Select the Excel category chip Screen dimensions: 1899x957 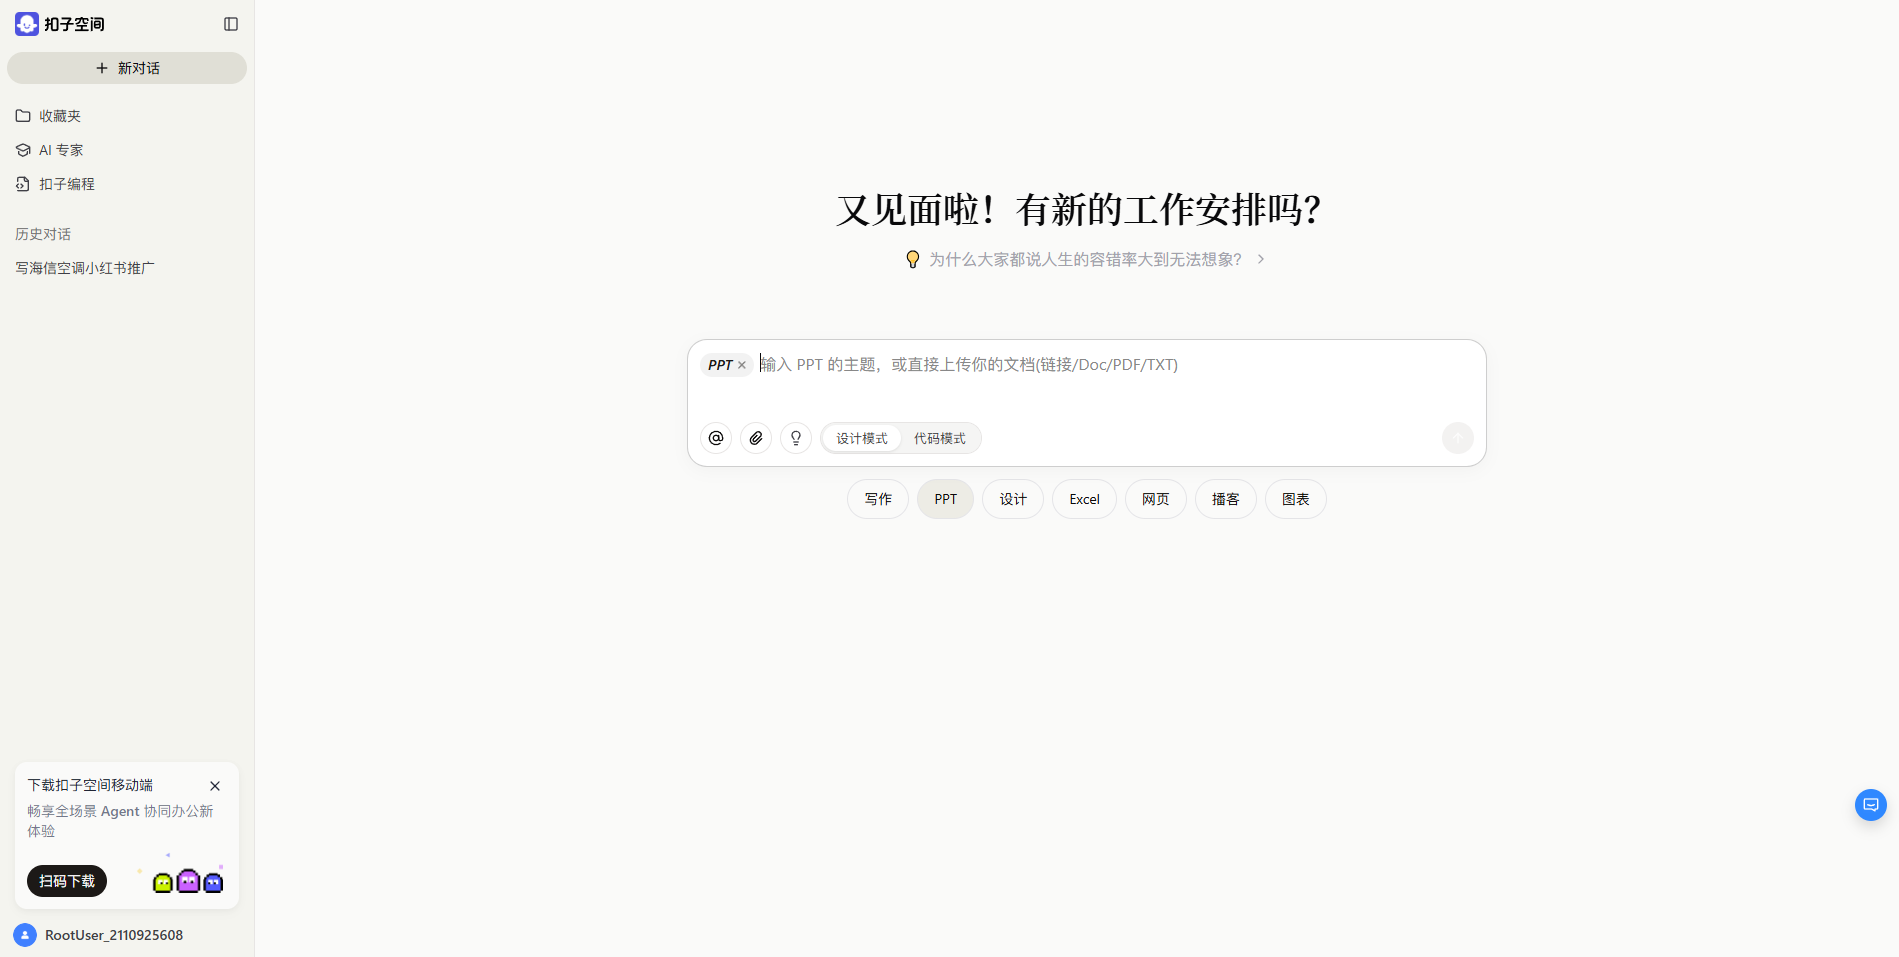[x=1084, y=499]
